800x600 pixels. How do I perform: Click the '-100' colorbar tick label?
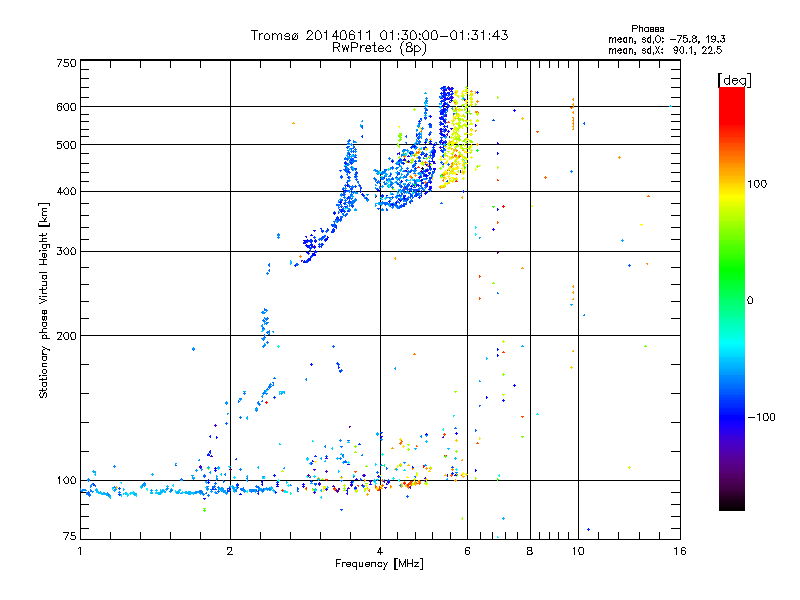(761, 417)
